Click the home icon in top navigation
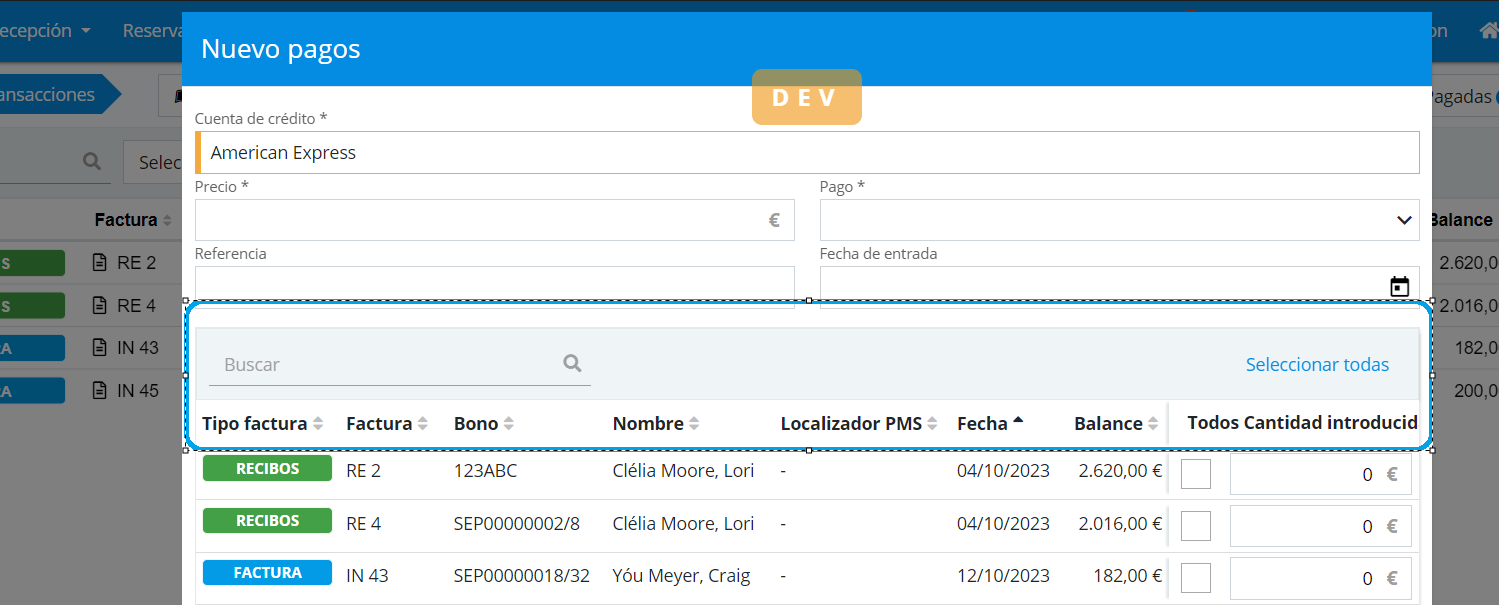This screenshot has height=605, width=1499. 1488,31
